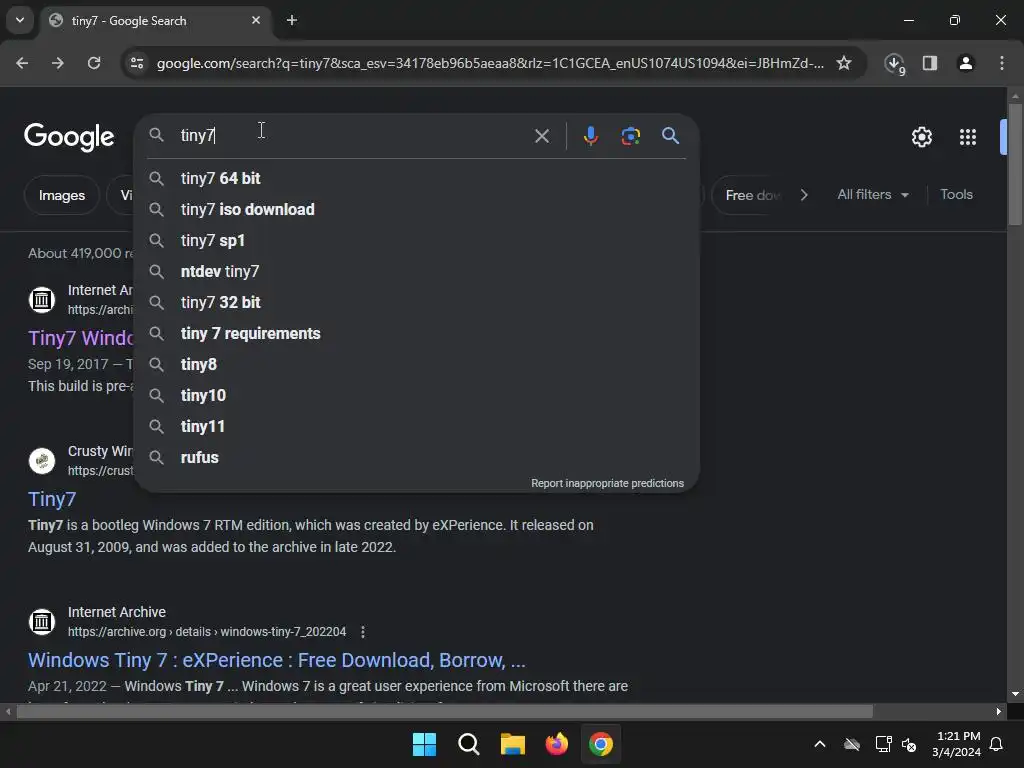
Task: Select suggestion tiny7 sp1
Action: (417, 240)
